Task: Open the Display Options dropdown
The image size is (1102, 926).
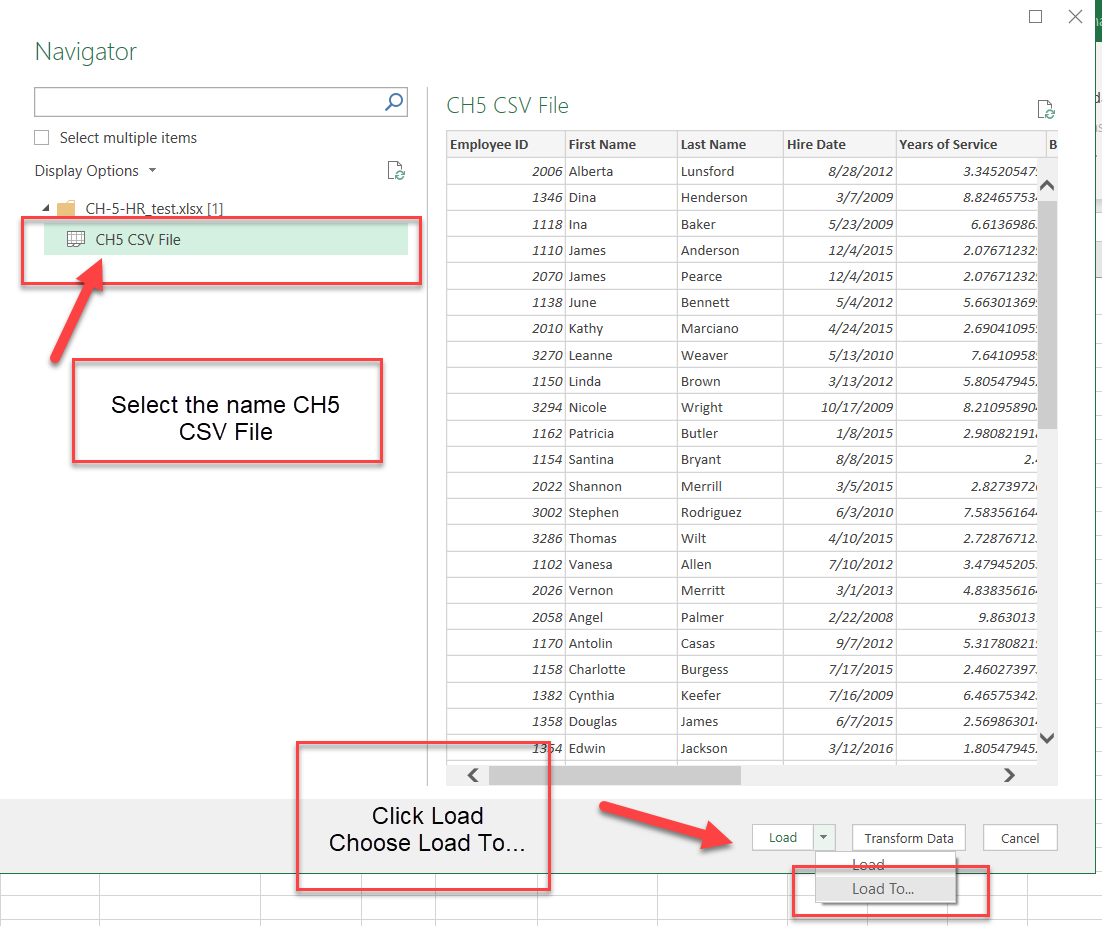Action: [96, 171]
